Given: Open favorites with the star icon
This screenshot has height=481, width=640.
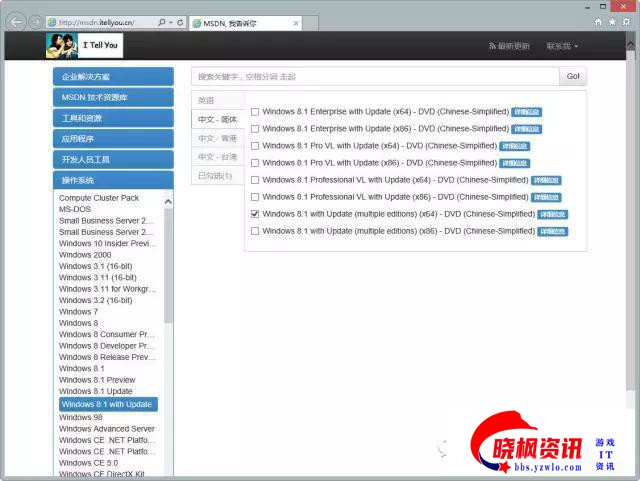Looking at the screenshot, I should pos(612,22).
